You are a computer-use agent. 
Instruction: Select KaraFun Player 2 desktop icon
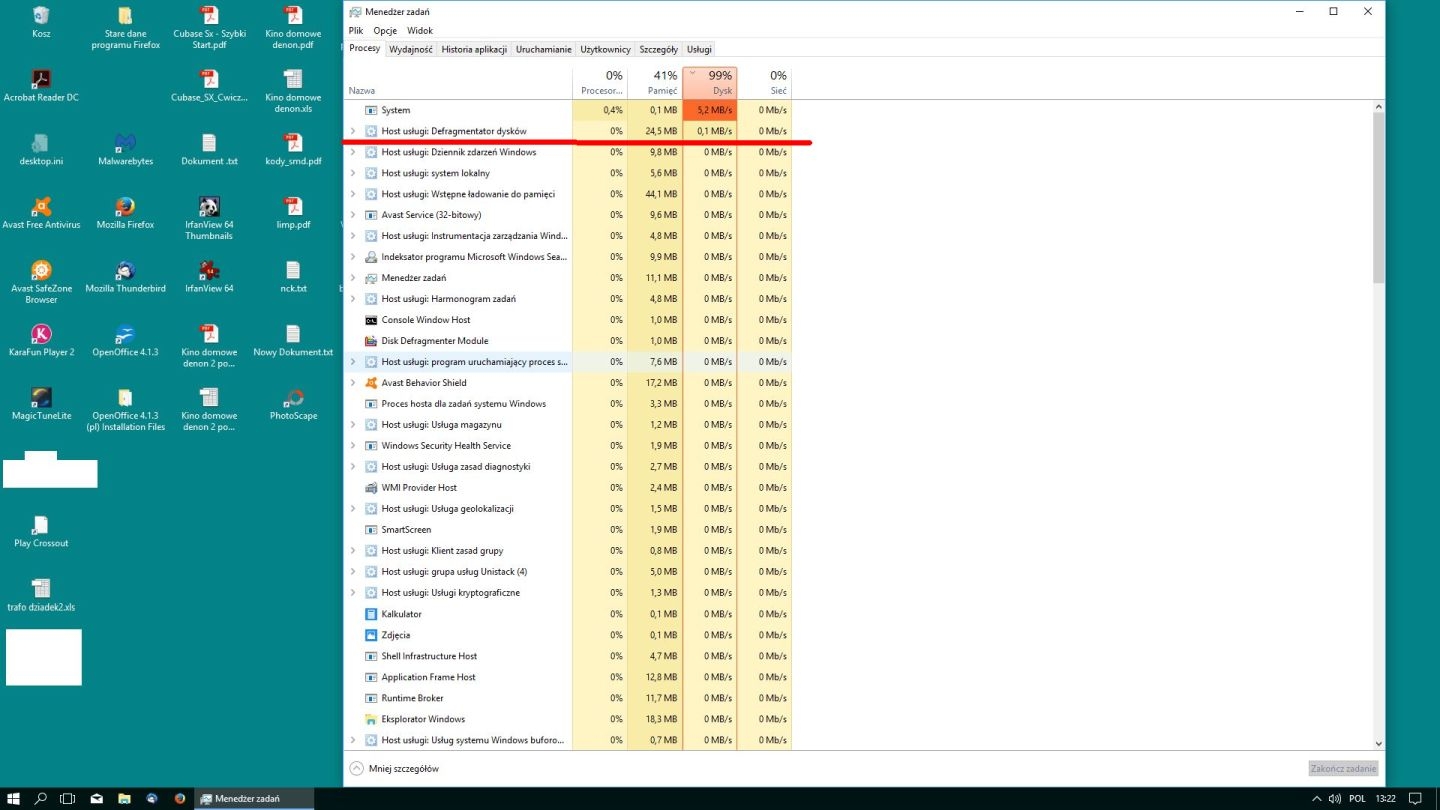[41, 340]
